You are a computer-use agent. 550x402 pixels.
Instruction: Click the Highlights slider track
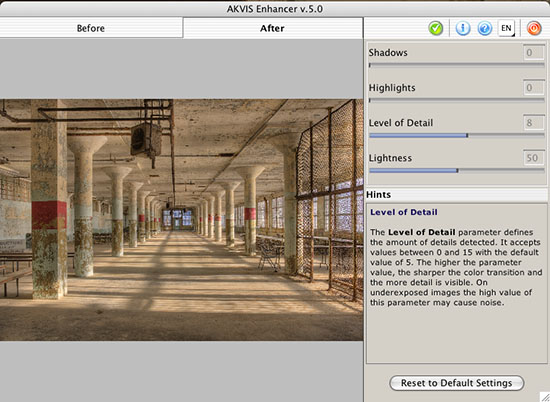tap(457, 100)
